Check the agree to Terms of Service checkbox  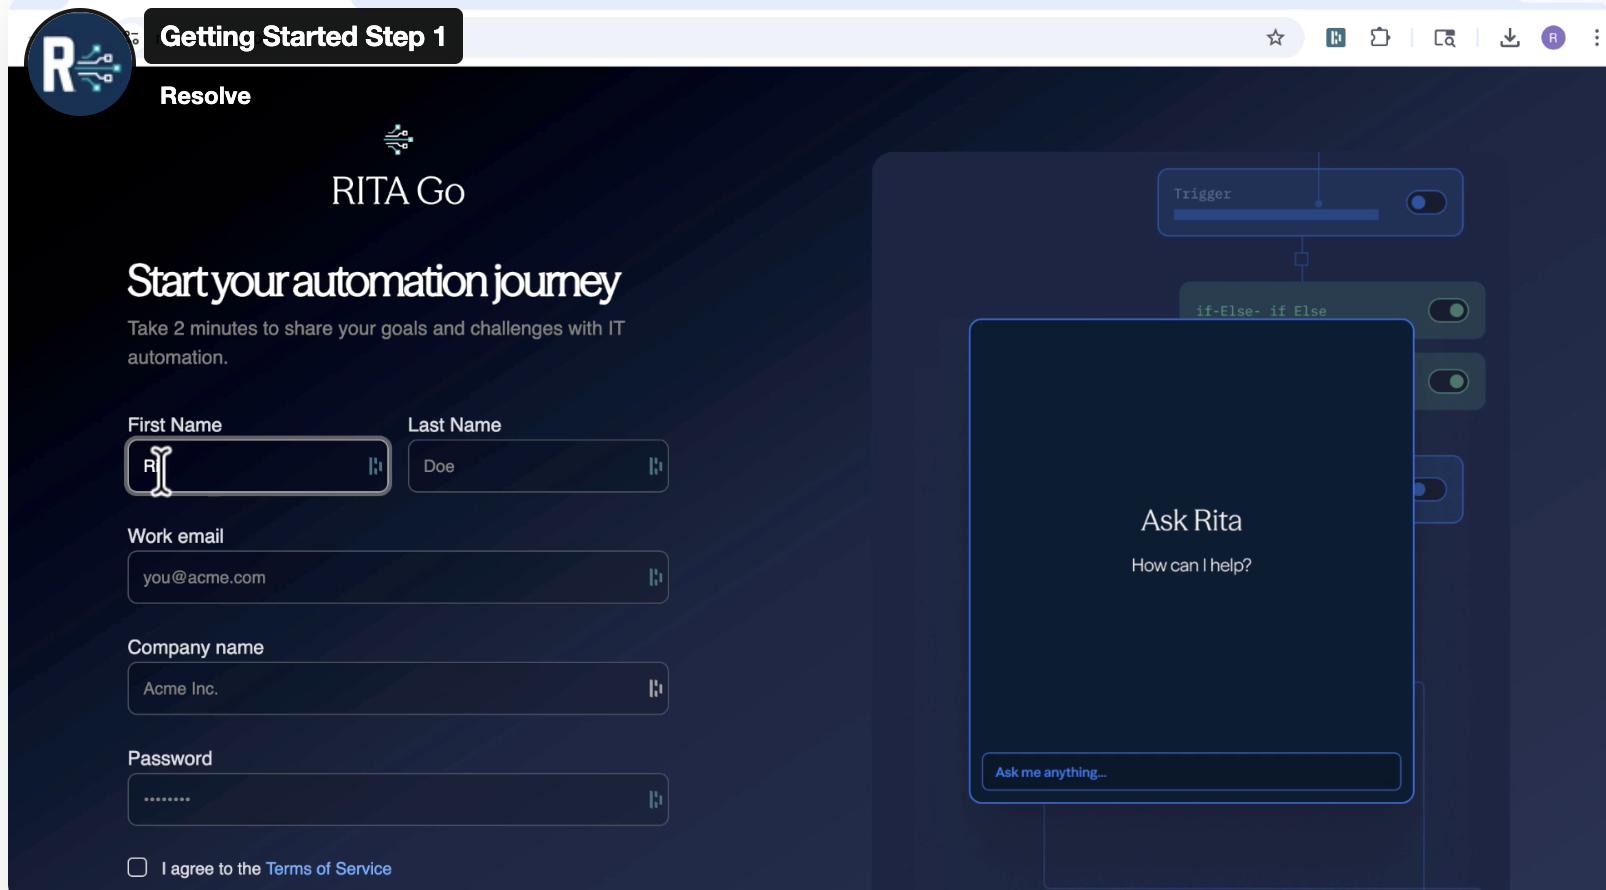tap(138, 867)
